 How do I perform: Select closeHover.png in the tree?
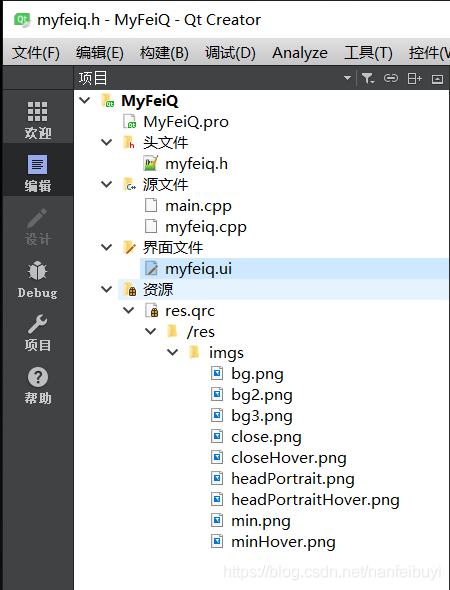click(289, 459)
